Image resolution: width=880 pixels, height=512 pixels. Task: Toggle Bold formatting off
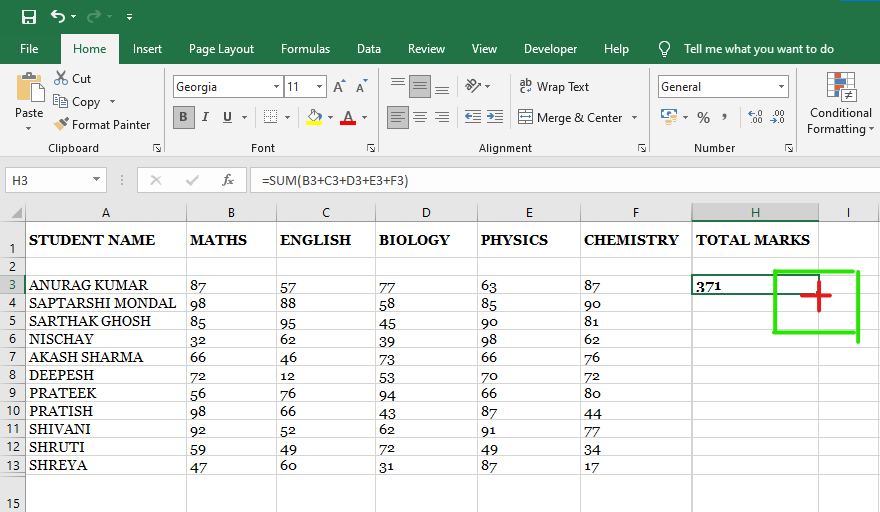(183, 118)
